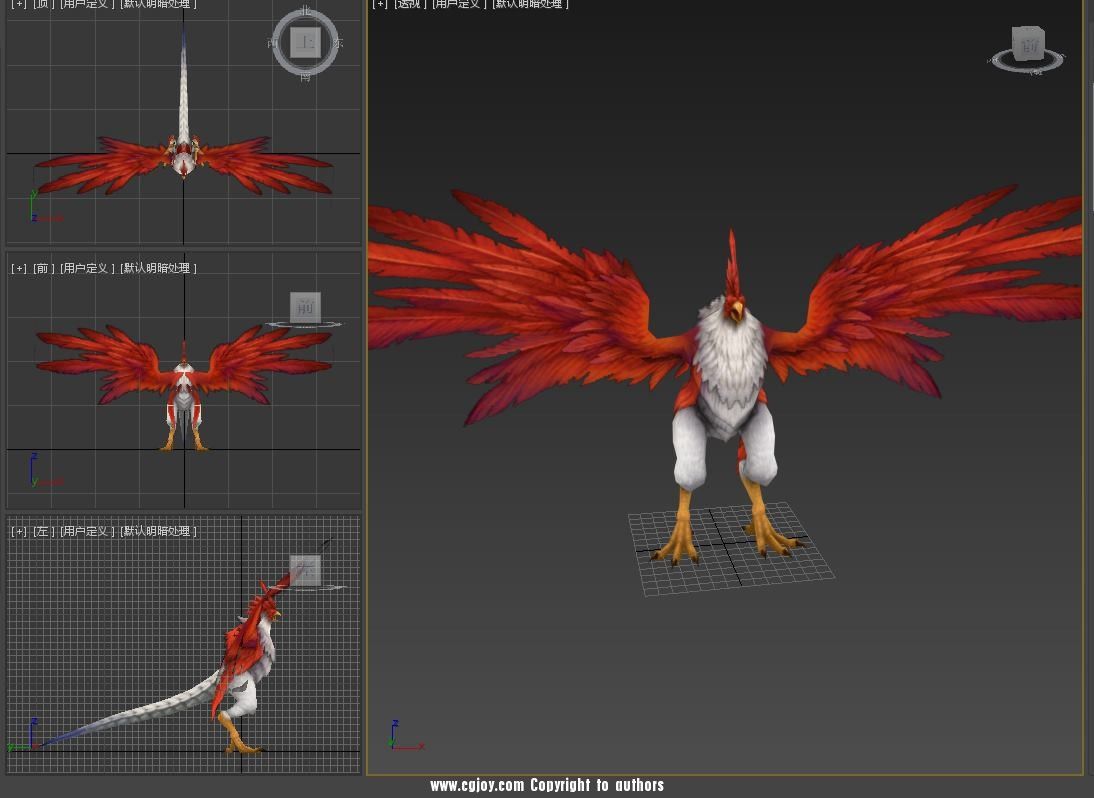This screenshot has width=1094, height=798.
Task: Open the [左] left view label menu
Action: pos(43,531)
